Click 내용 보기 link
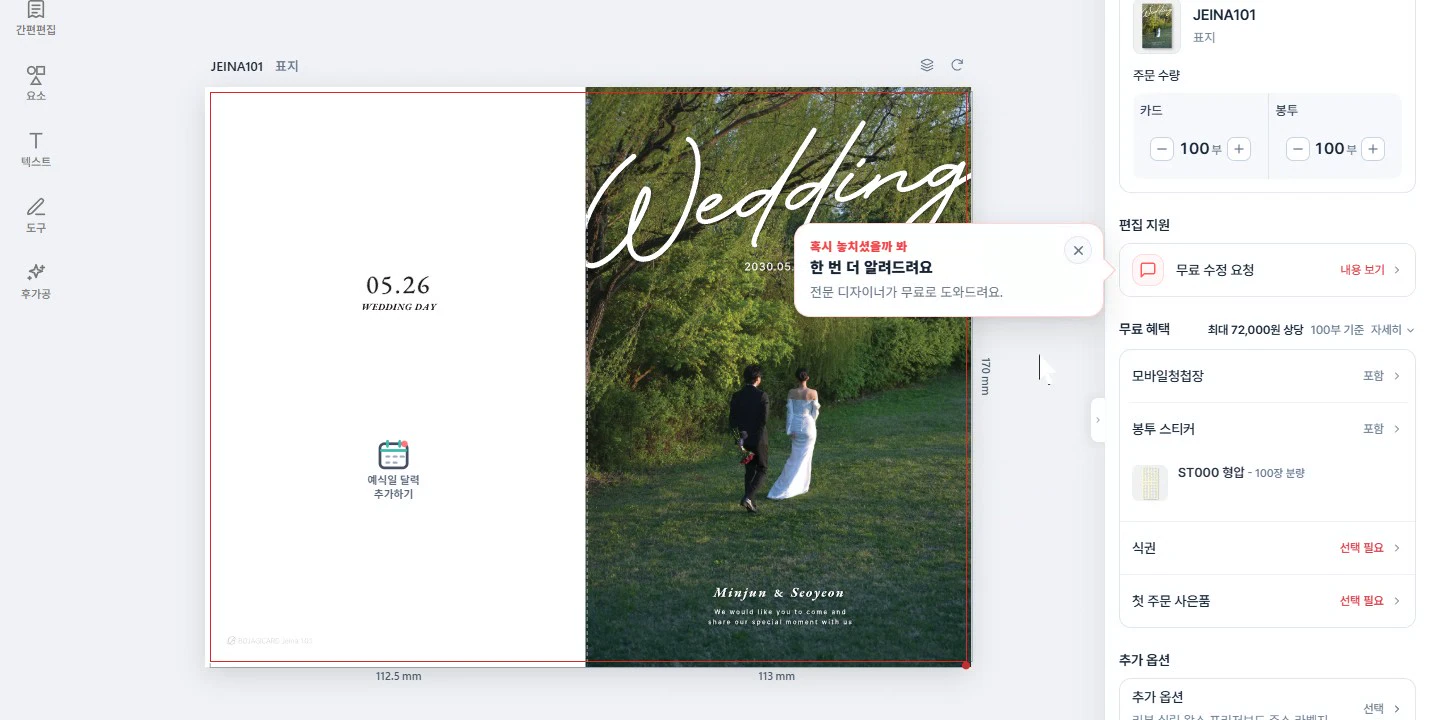 pyautogui.click(x=1362, y=270)
